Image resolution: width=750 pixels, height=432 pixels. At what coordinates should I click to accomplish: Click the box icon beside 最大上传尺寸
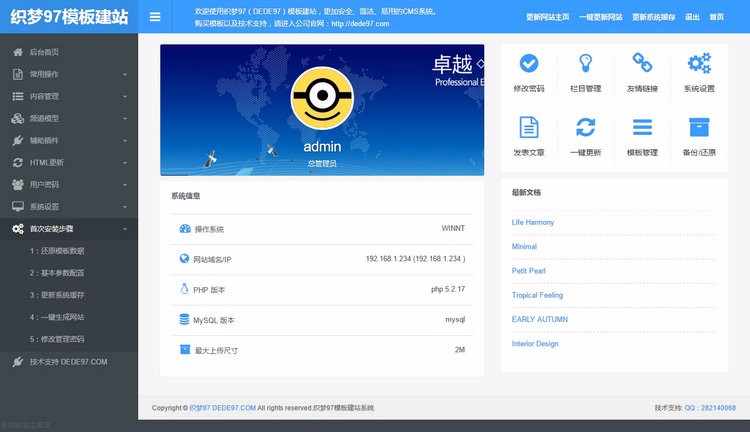tap(185, 349)
